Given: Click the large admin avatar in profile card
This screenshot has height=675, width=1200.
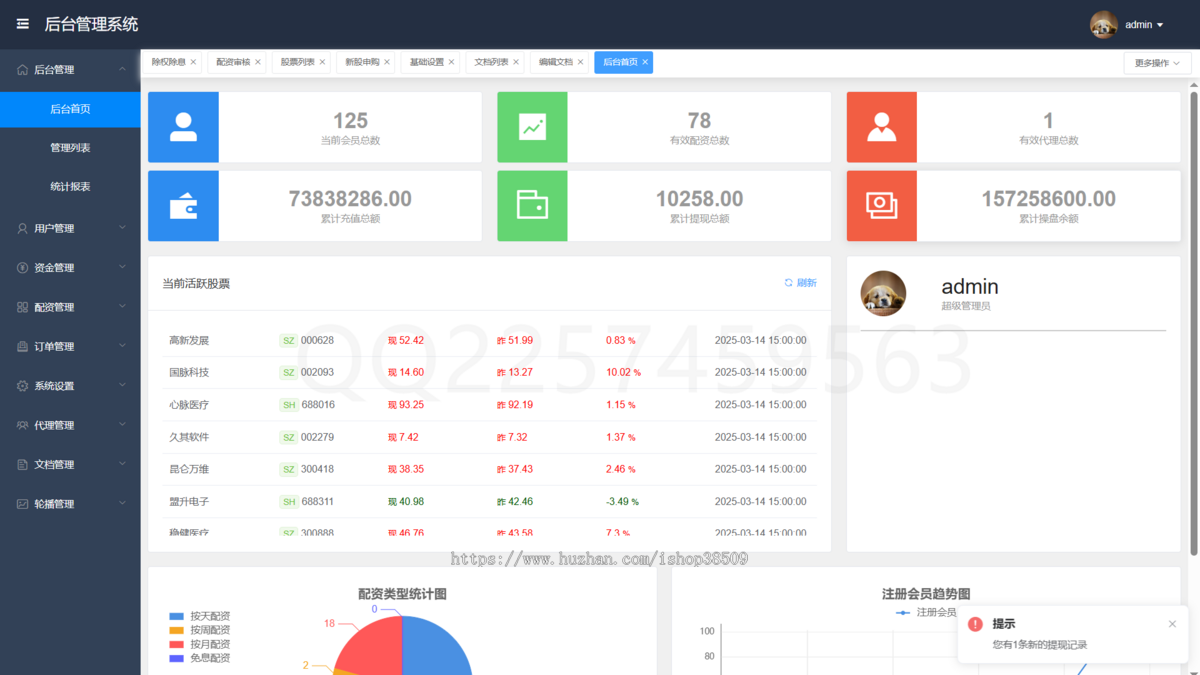Looking at the screenshot, I should click(x=883, y=293).
